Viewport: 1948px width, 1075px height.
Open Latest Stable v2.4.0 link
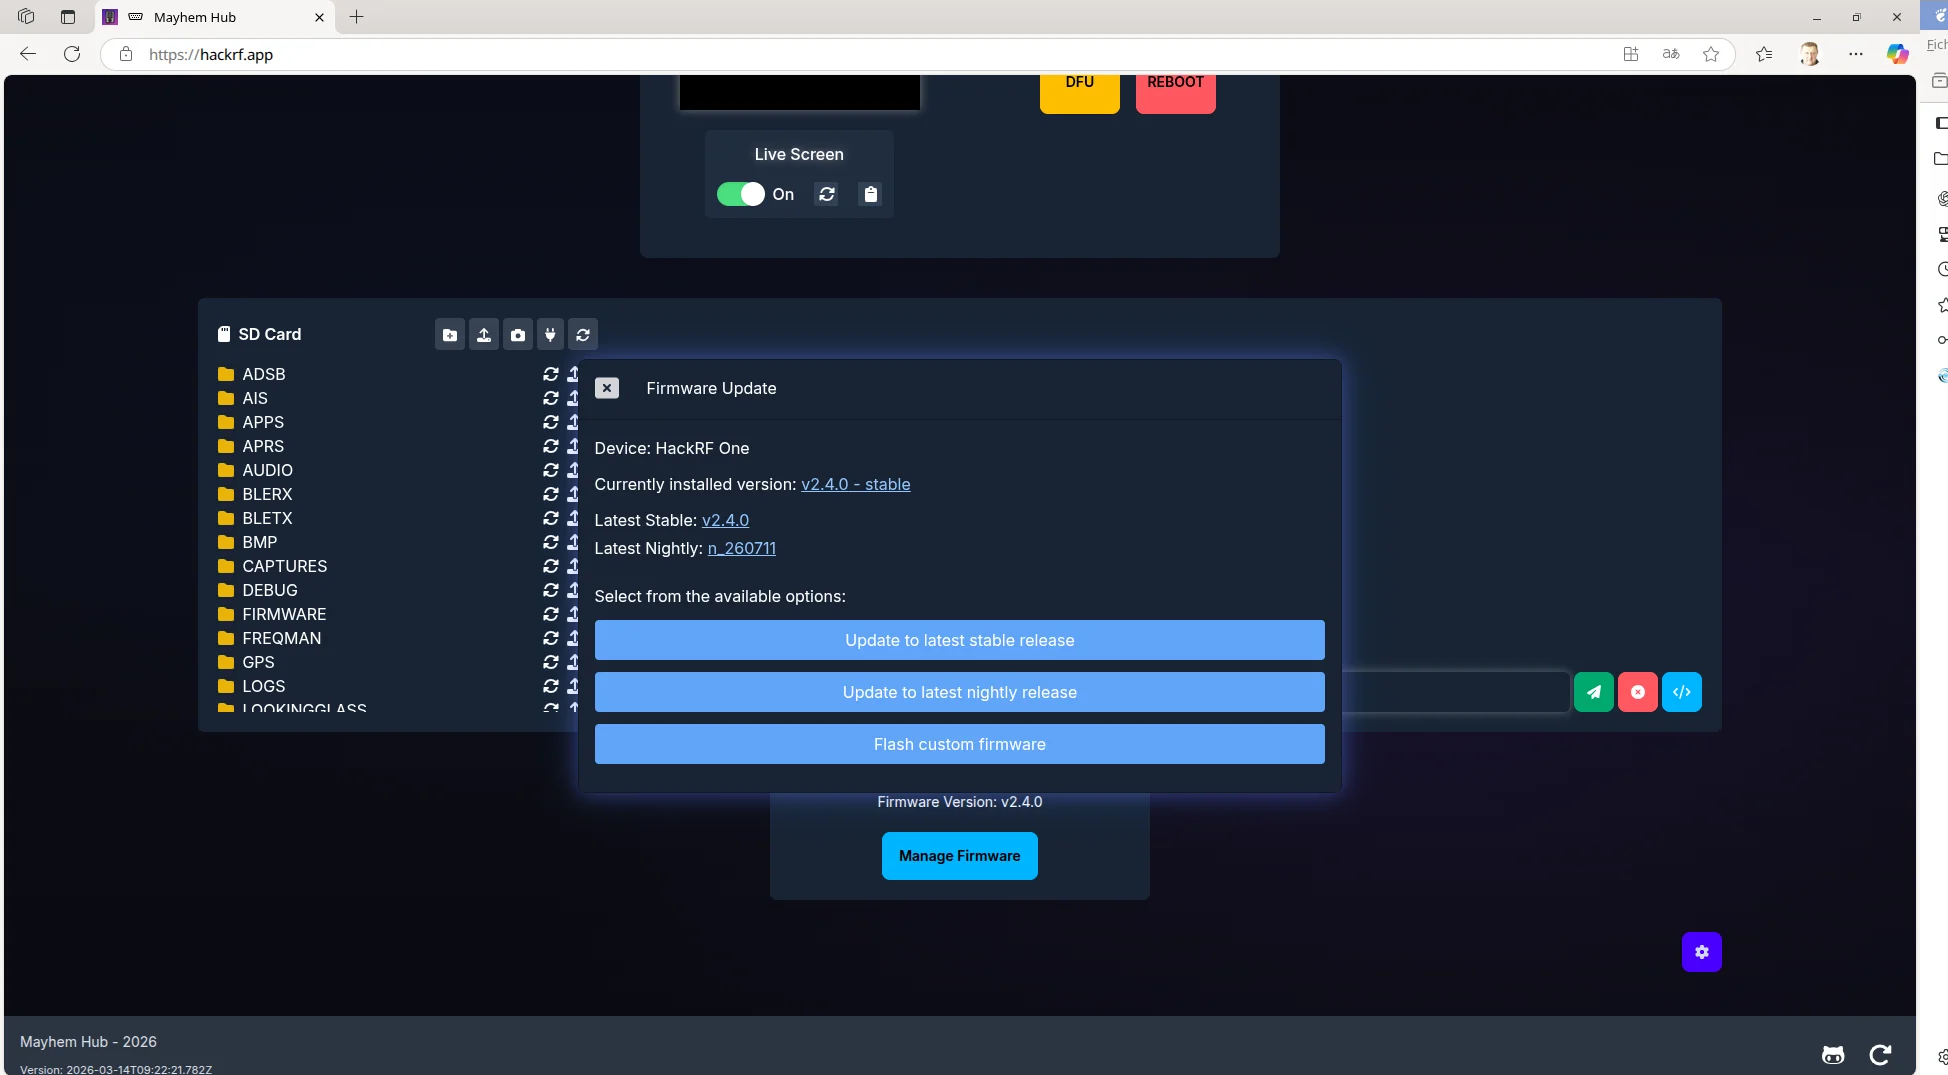point(725,520)
